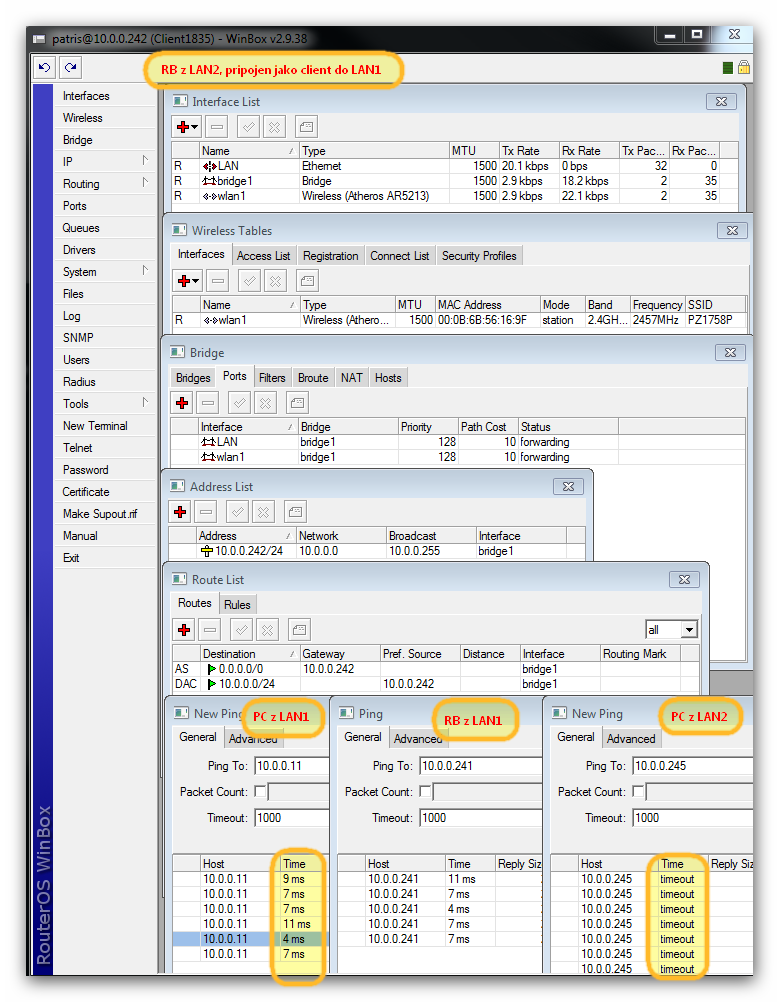The height and width of the screenshot is (1002, 779).
Task: Click the disable X button in Wireless Tables
Action: 275,281
